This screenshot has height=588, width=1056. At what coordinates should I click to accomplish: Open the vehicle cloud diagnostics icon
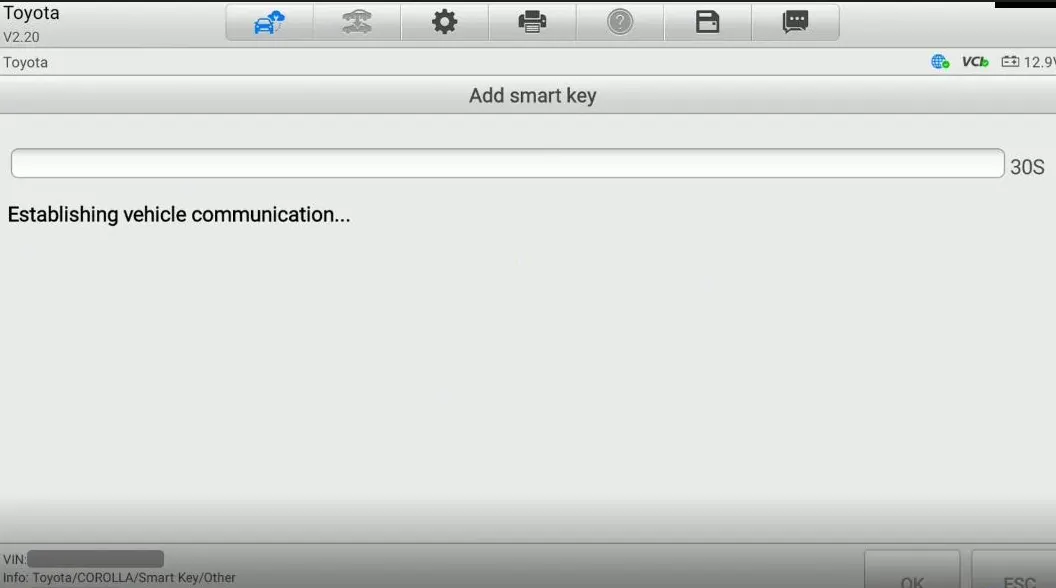click(269, 22)
